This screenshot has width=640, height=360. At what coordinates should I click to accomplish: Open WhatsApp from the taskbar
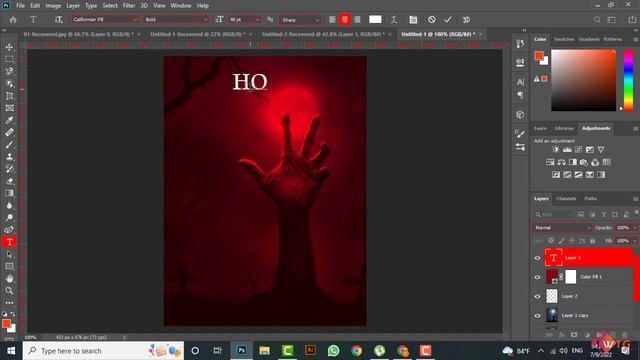333,351
